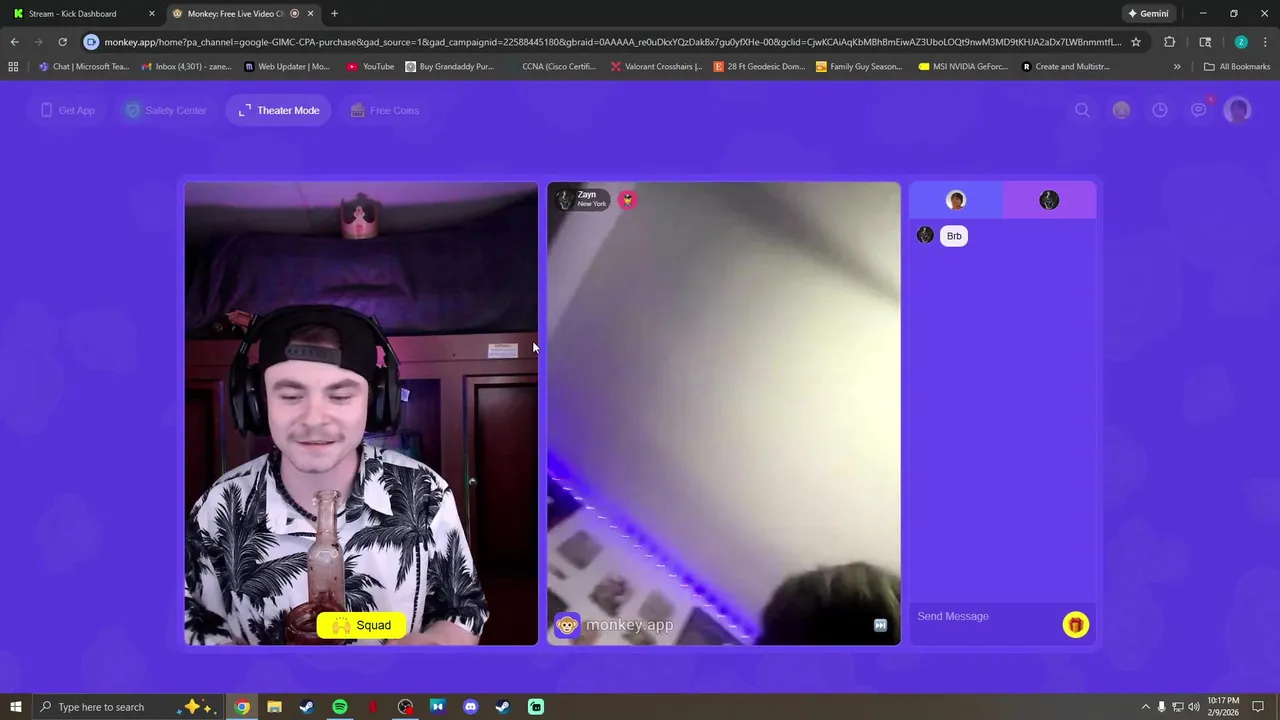The height and width of the screenshot is (720, 1280).
Task: Open the MSI NVIDIA GeForc... bookmark
Action: (x=963, y=67)
